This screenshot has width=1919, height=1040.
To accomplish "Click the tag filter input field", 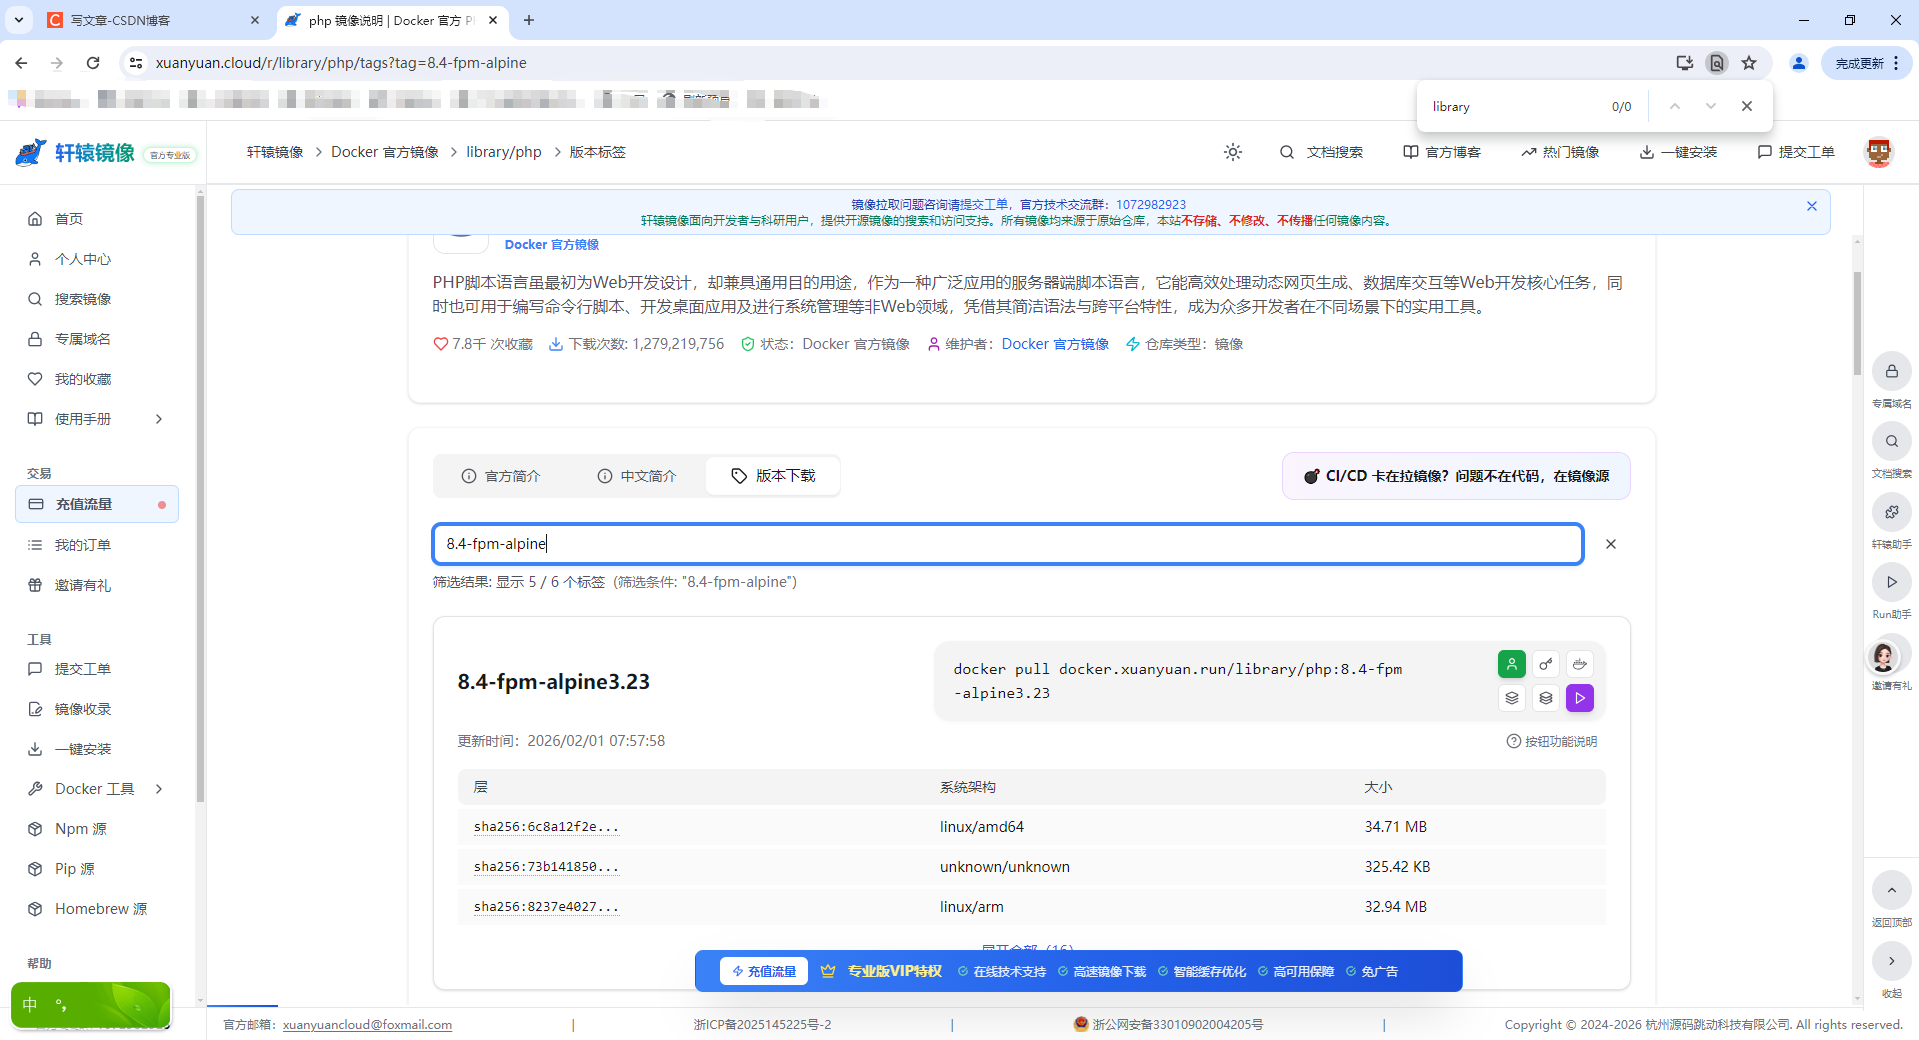I will (x=1008, y=544).
